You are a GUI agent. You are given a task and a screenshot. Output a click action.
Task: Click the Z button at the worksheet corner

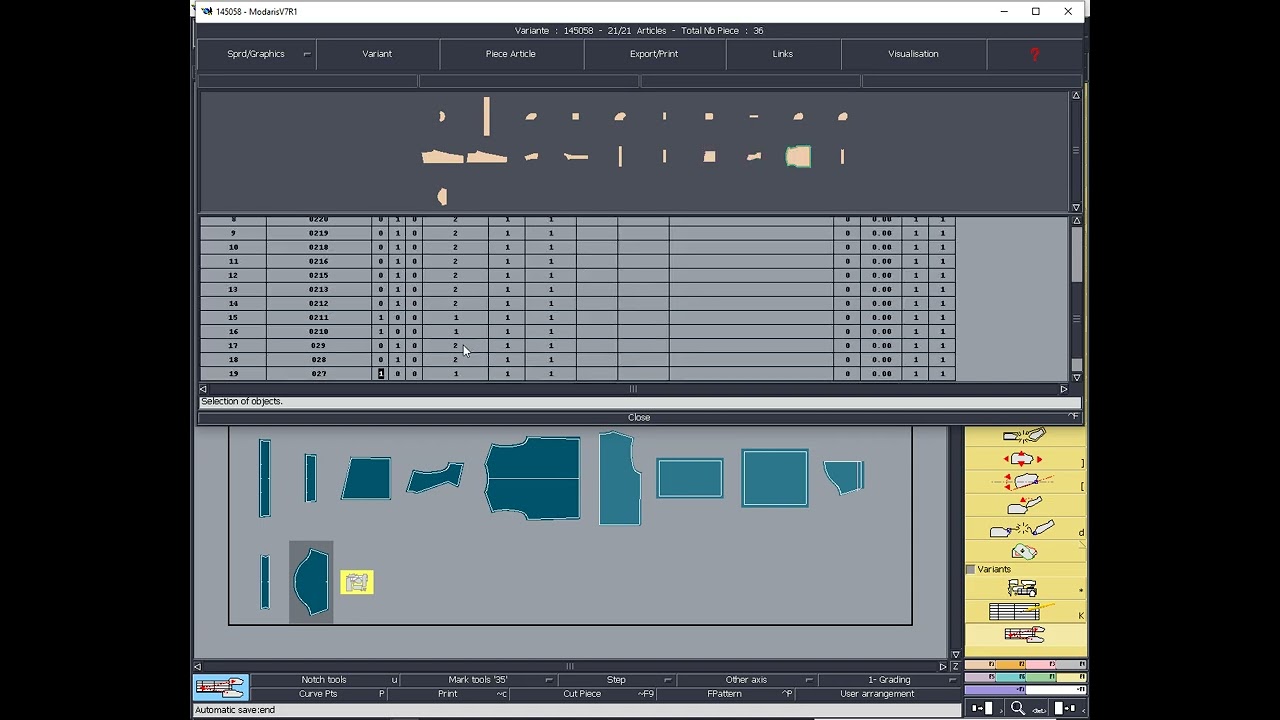click(956, 666)
